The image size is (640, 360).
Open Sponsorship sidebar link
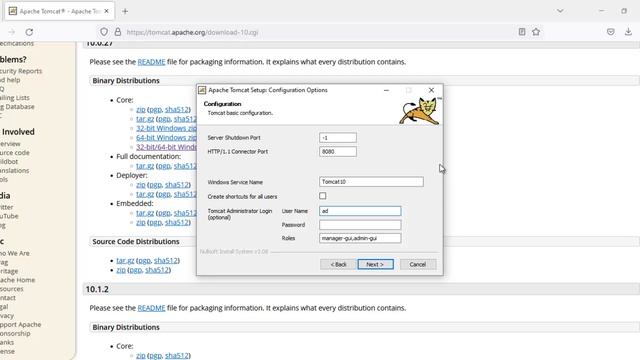[15, 333]
